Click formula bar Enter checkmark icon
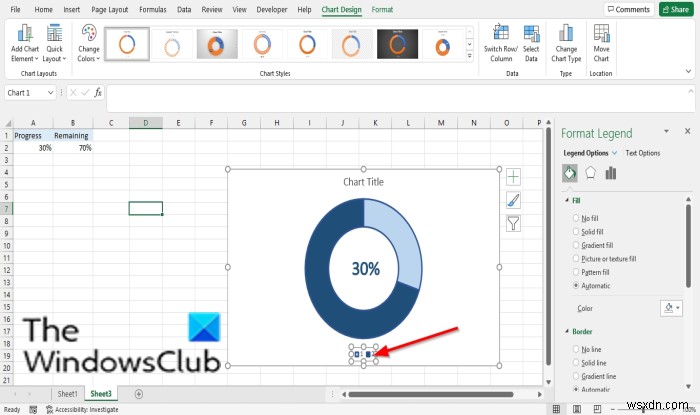 85,93
